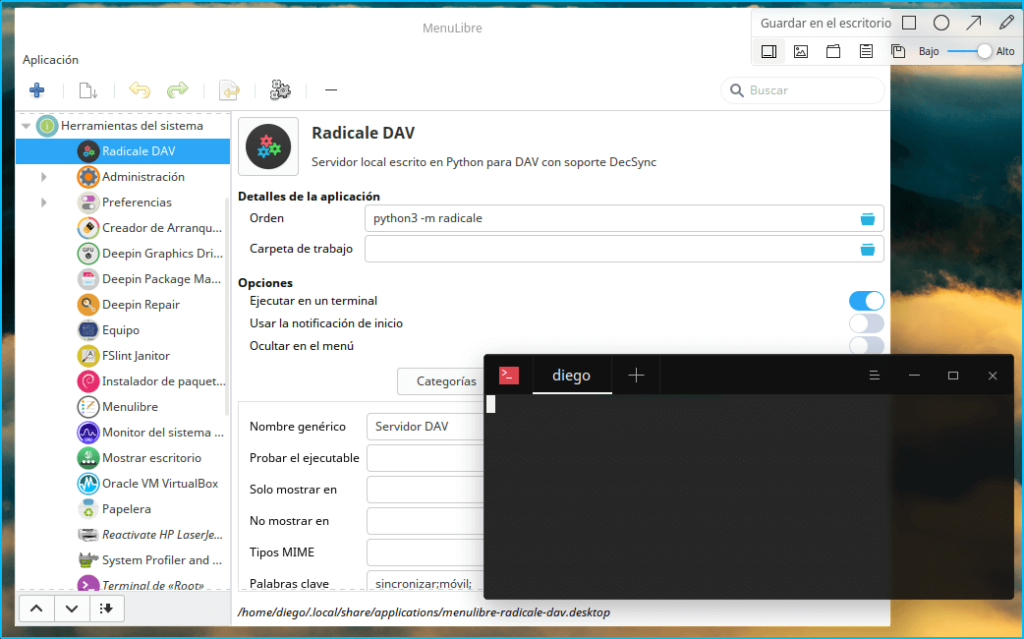Expand the Preferencias submenu
1024x639 pixels.
(44, 203)
